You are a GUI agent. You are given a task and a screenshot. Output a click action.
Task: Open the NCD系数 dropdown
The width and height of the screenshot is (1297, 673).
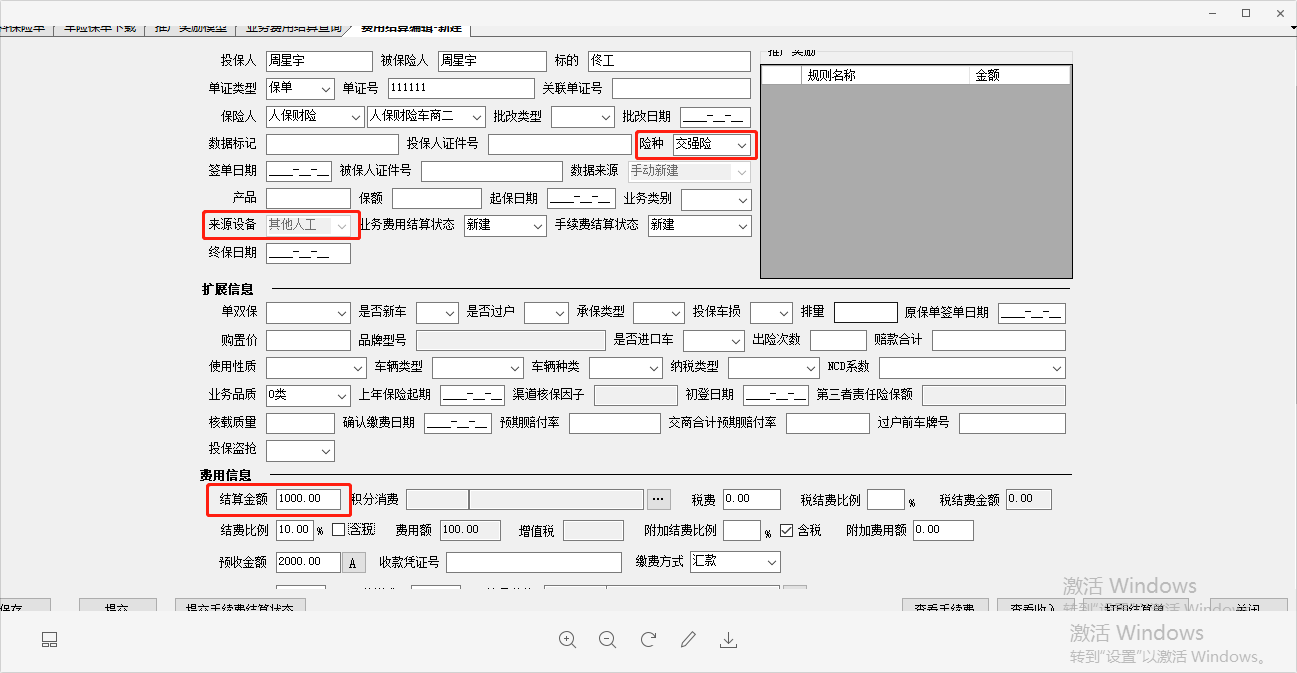pyautogui.click(x=972, y=368)
